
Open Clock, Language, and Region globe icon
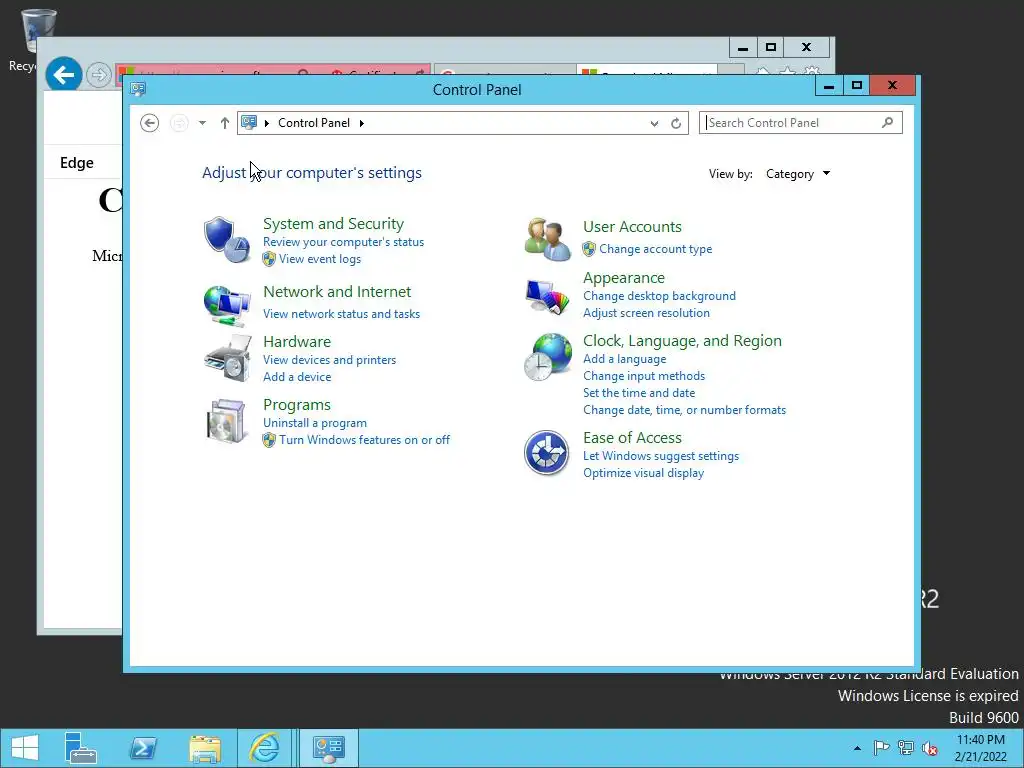point(547,357)
